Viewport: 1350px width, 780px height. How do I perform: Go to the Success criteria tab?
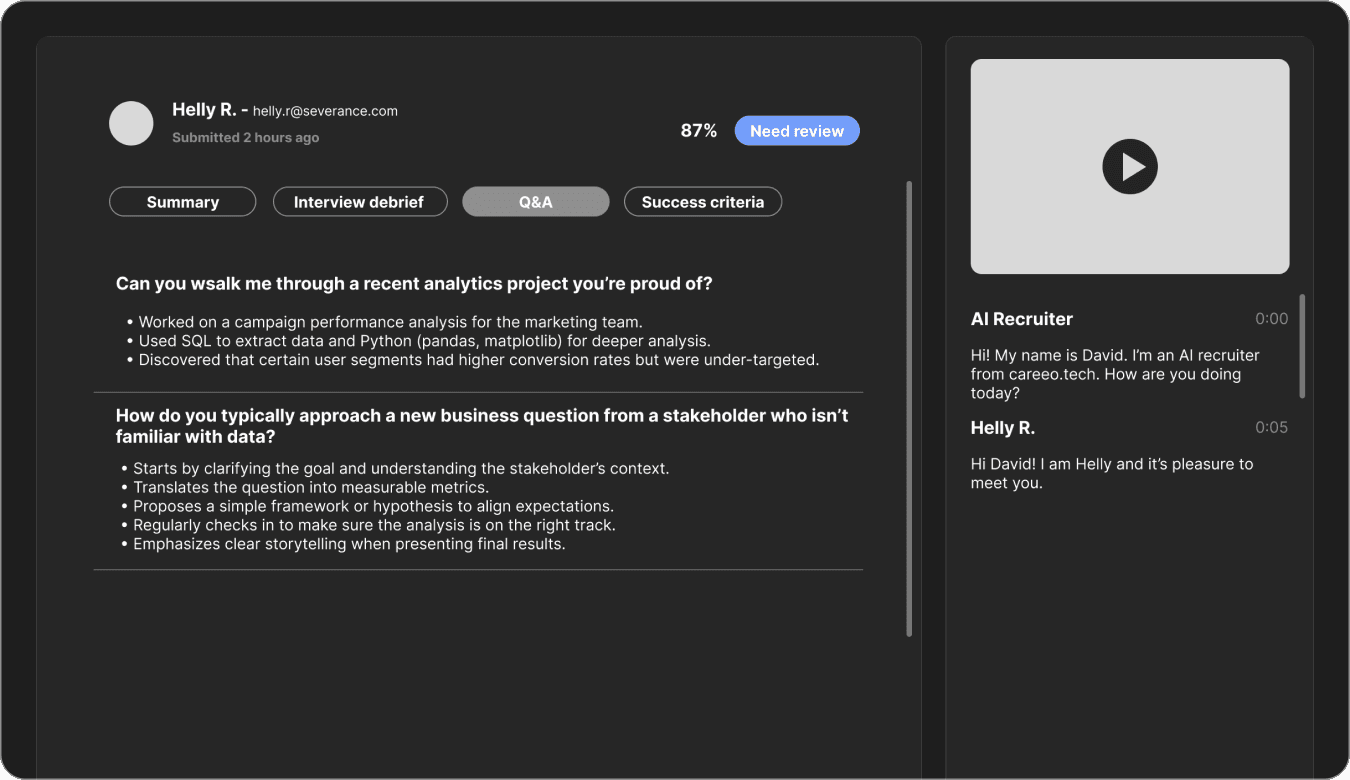pos(702,202)
